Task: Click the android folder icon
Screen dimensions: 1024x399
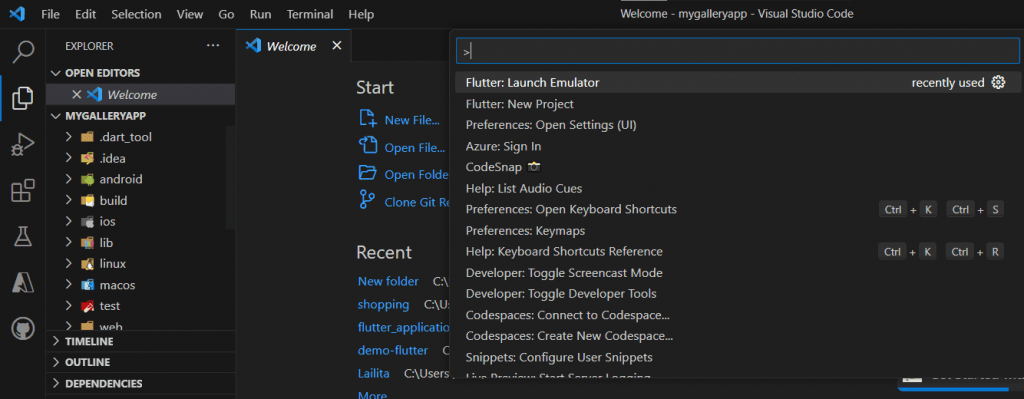Action: point(88,179)
